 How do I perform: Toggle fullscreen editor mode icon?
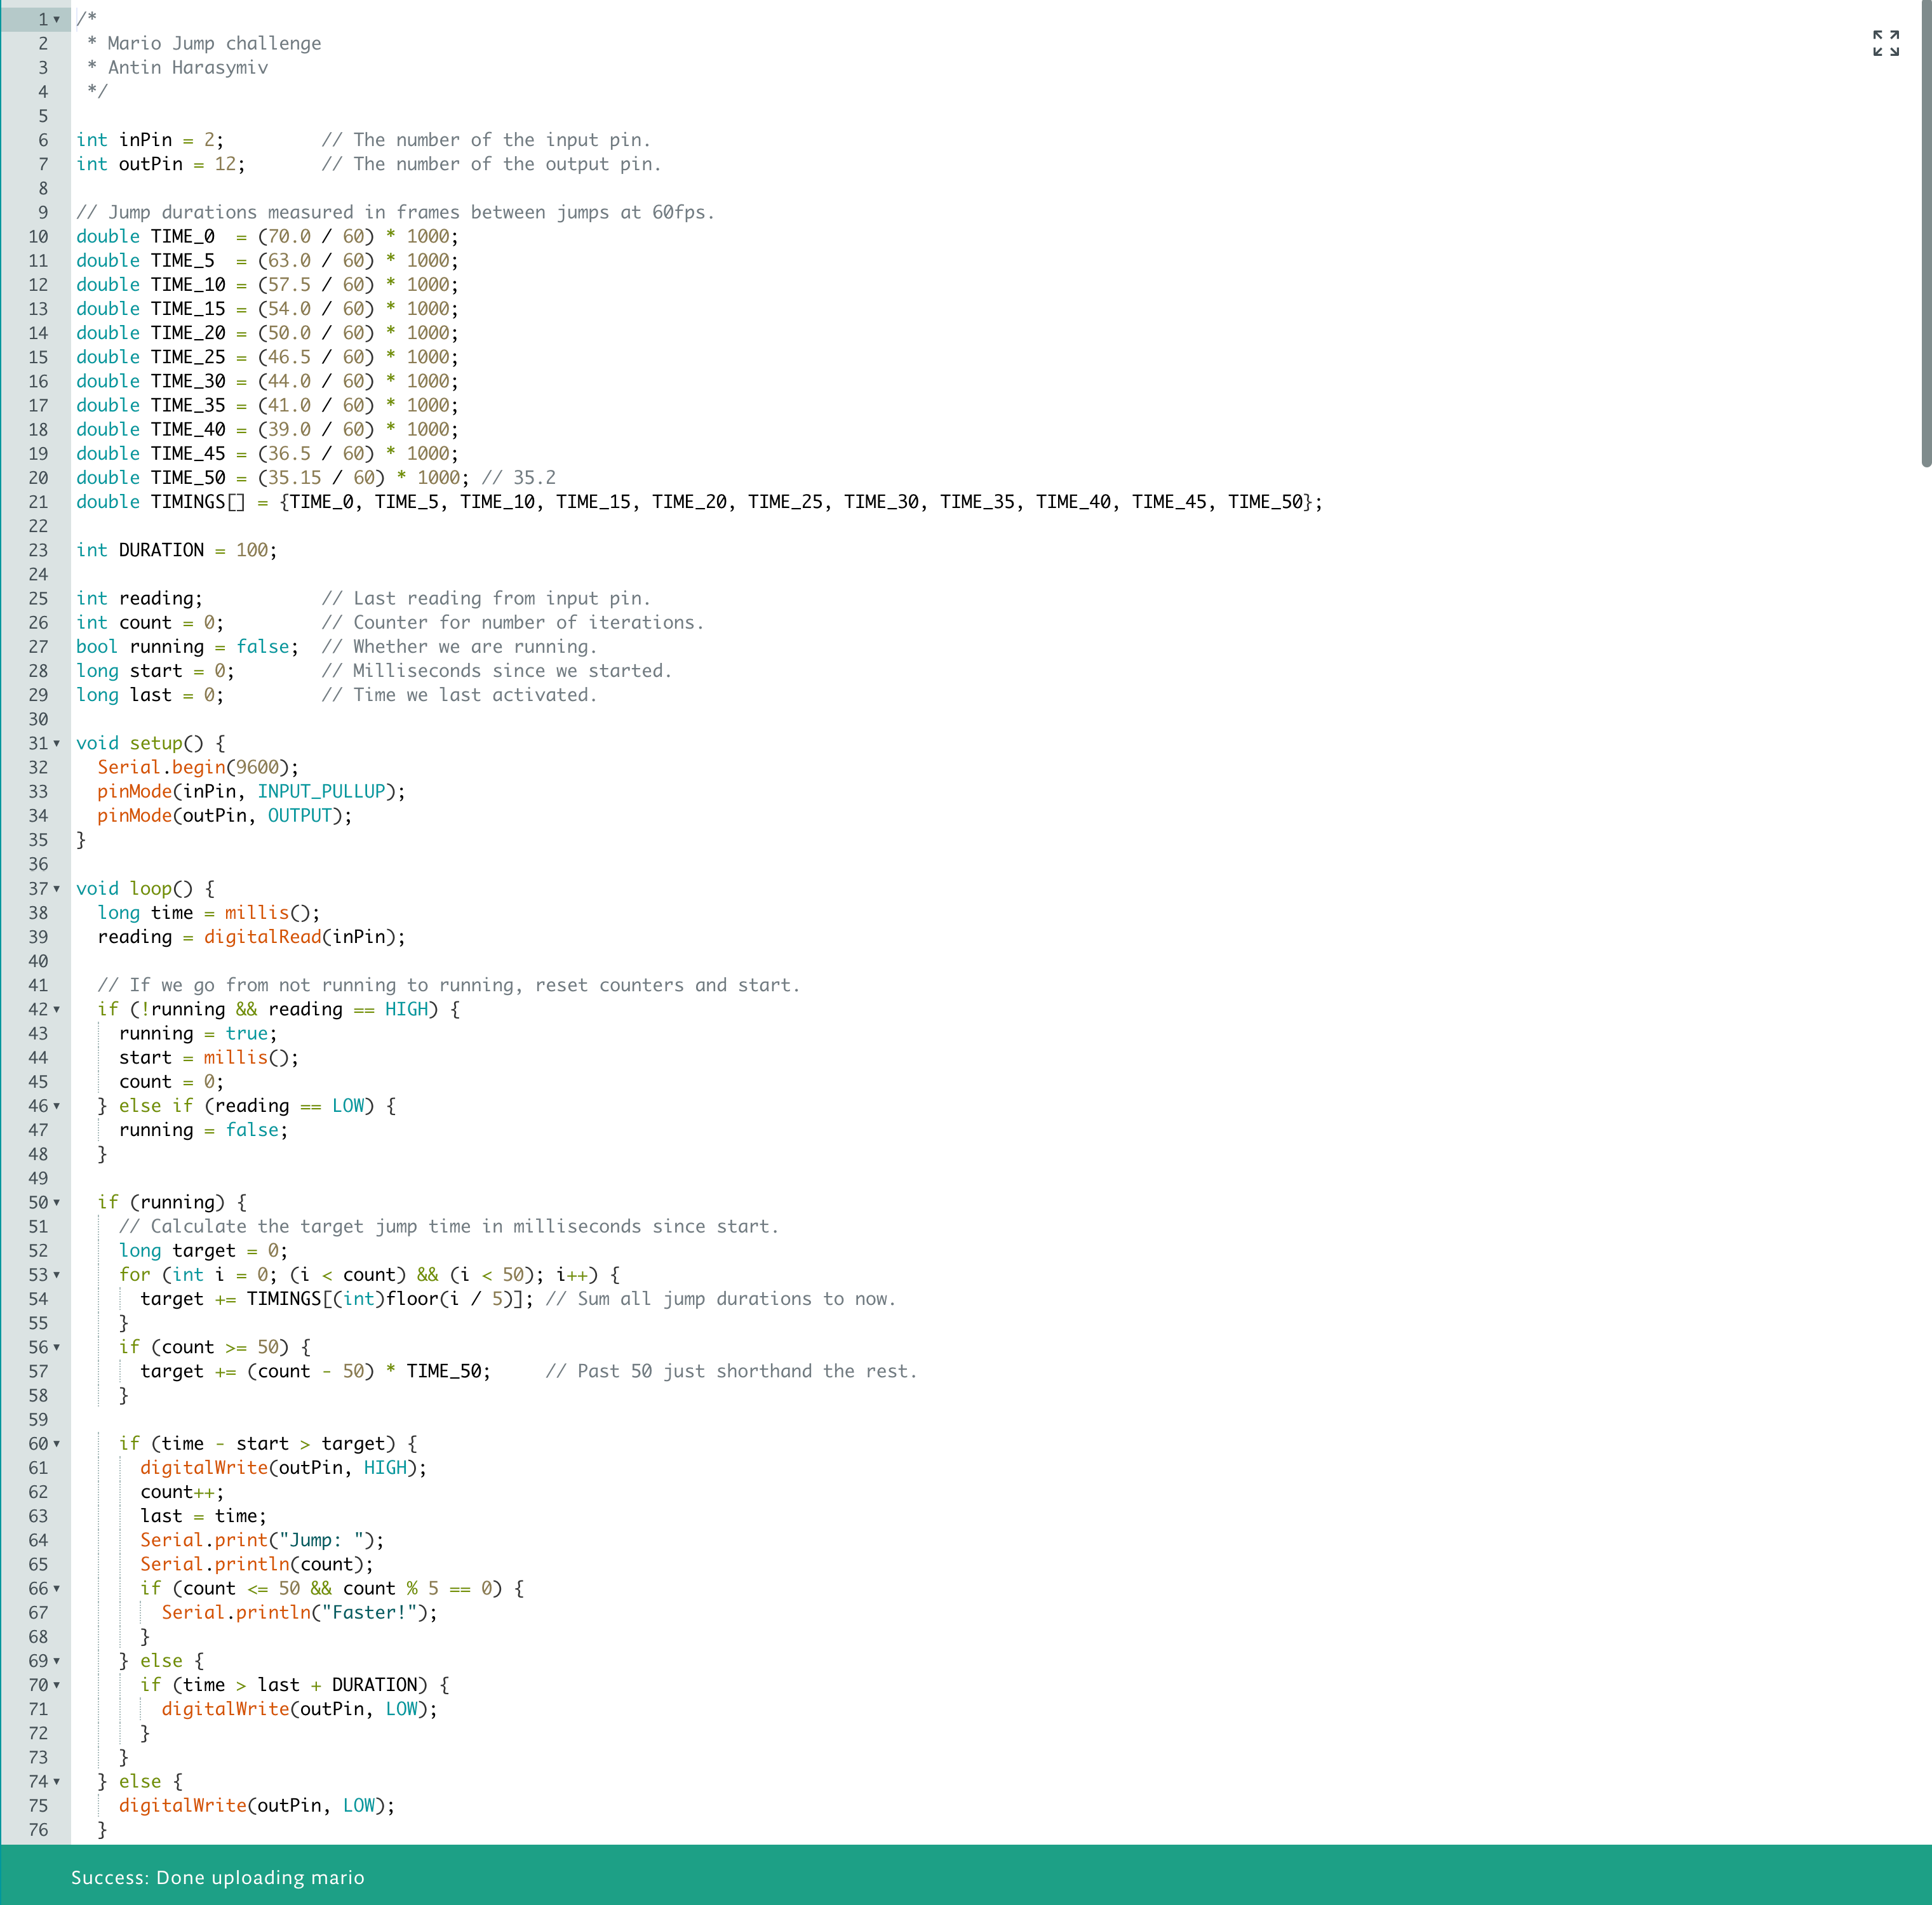1885,43
